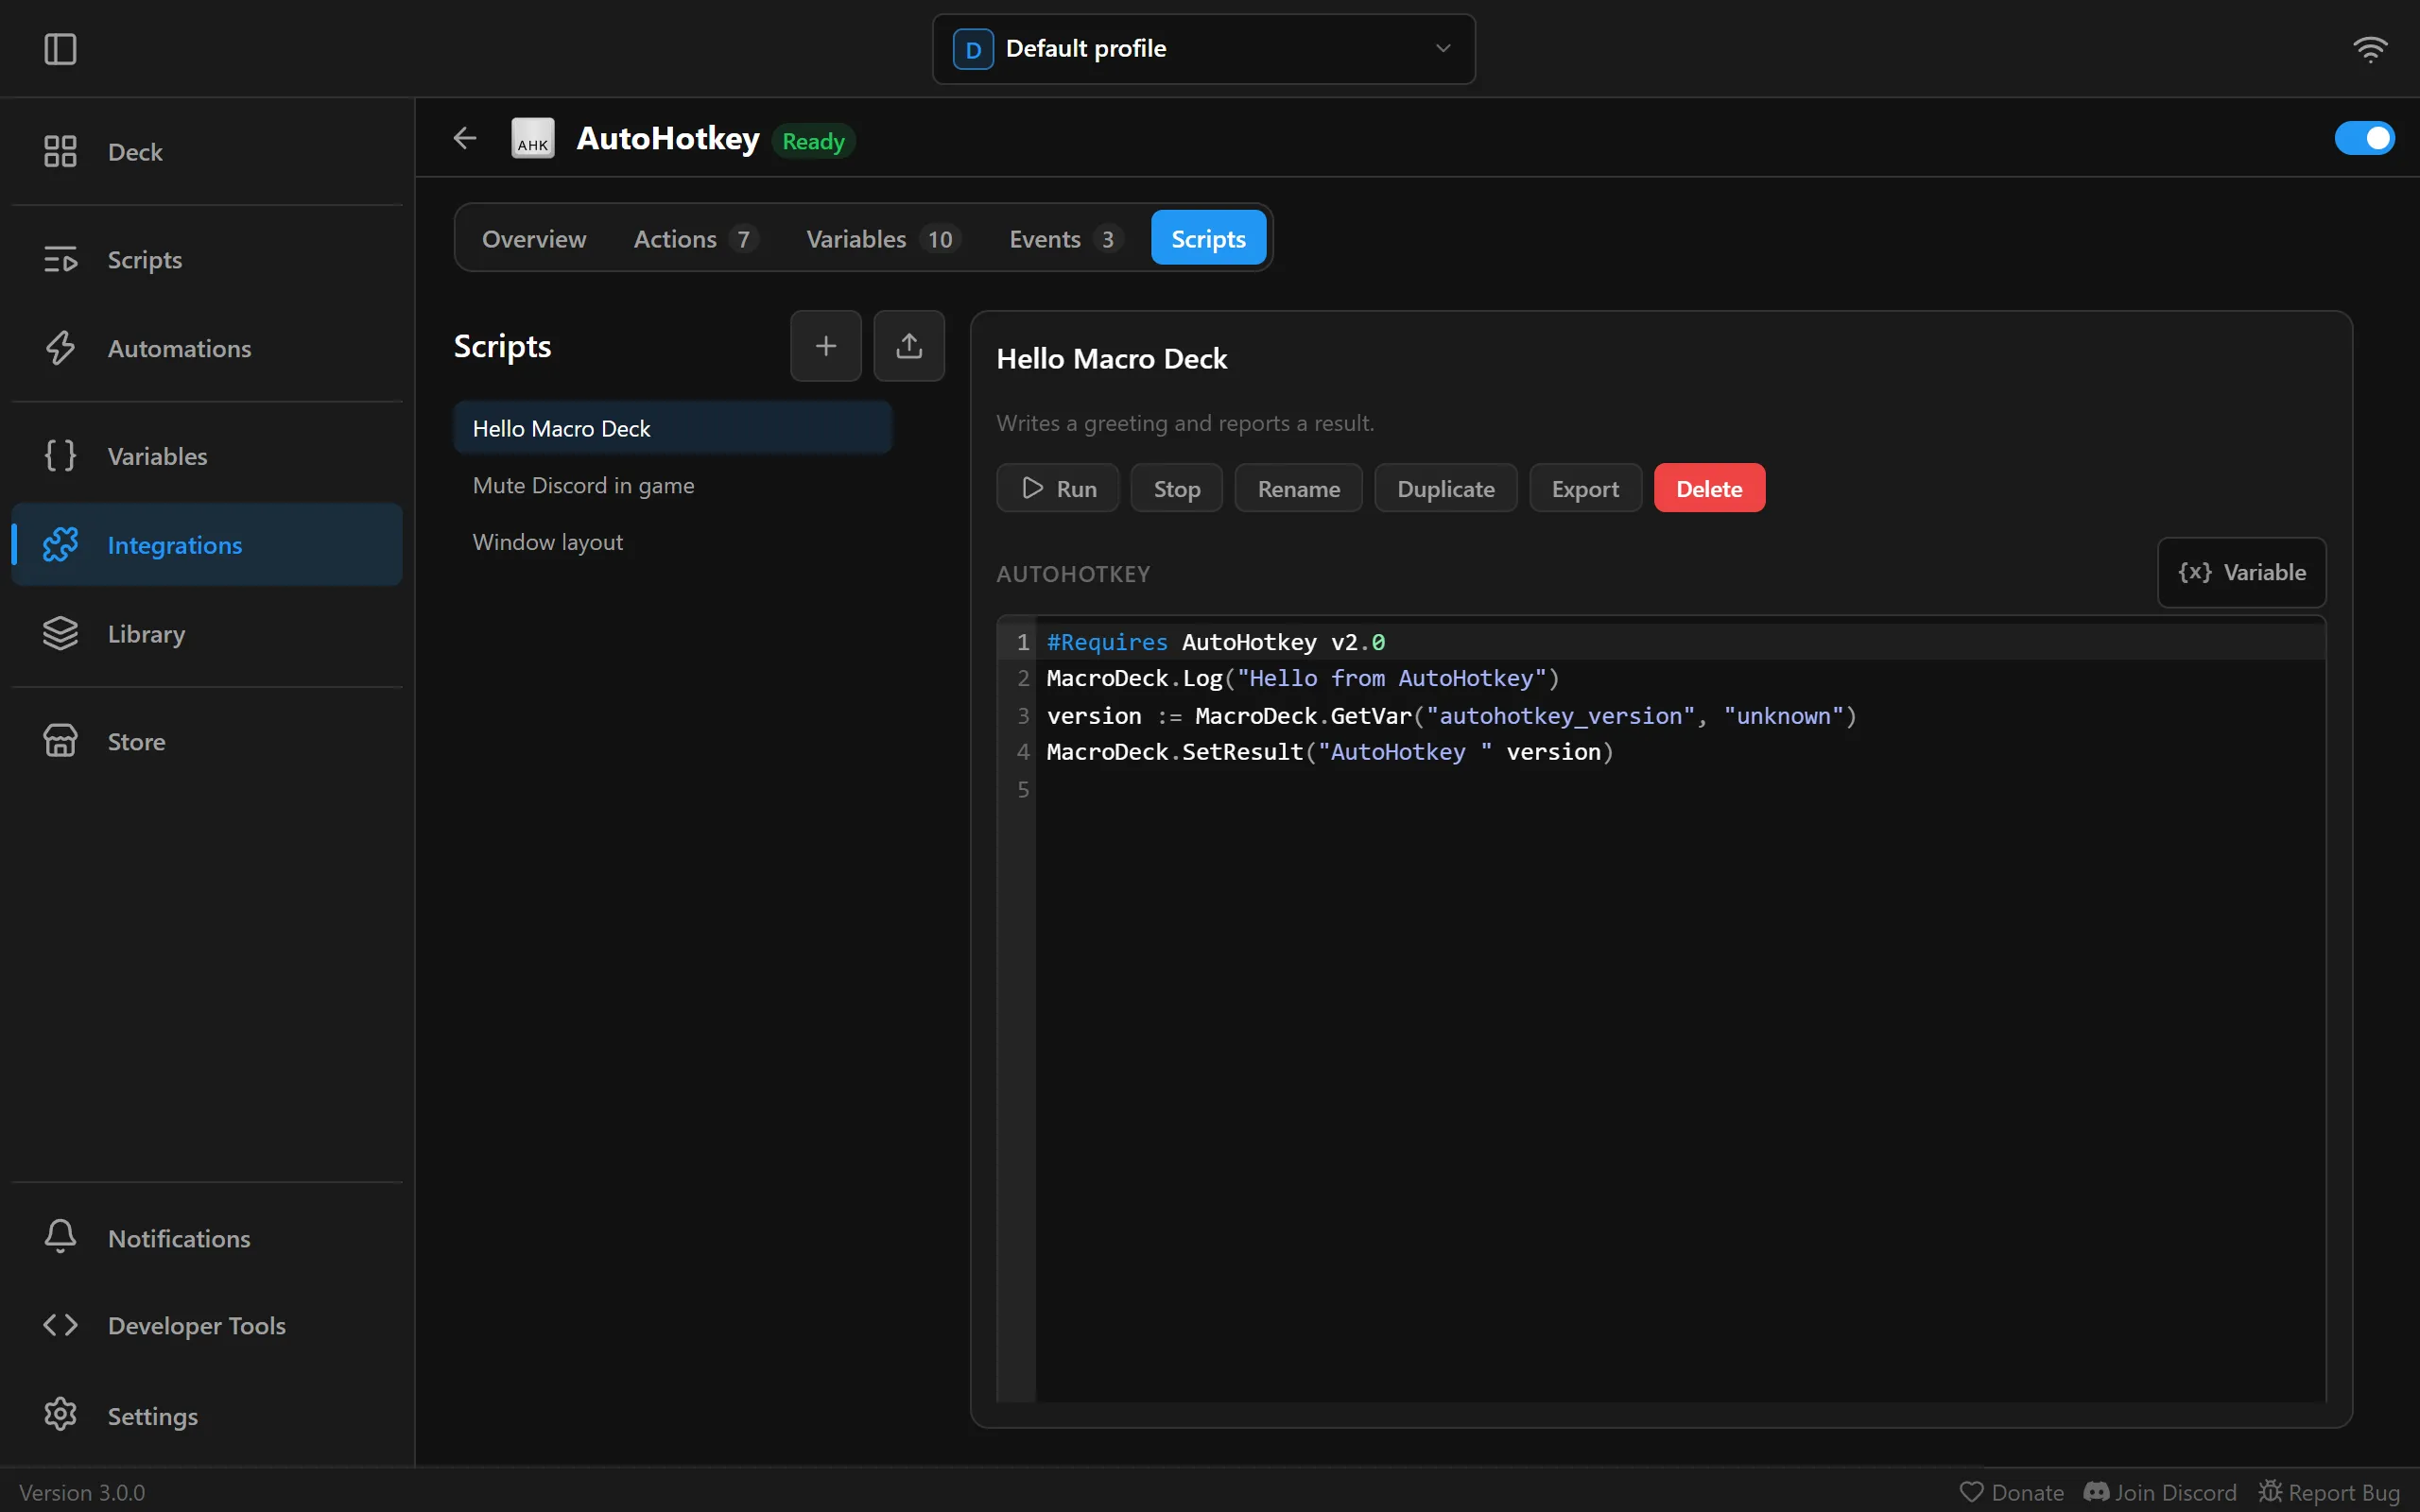Open the Store page
This screenshot has width=2420, height=1512.
(x=207, y=741)
